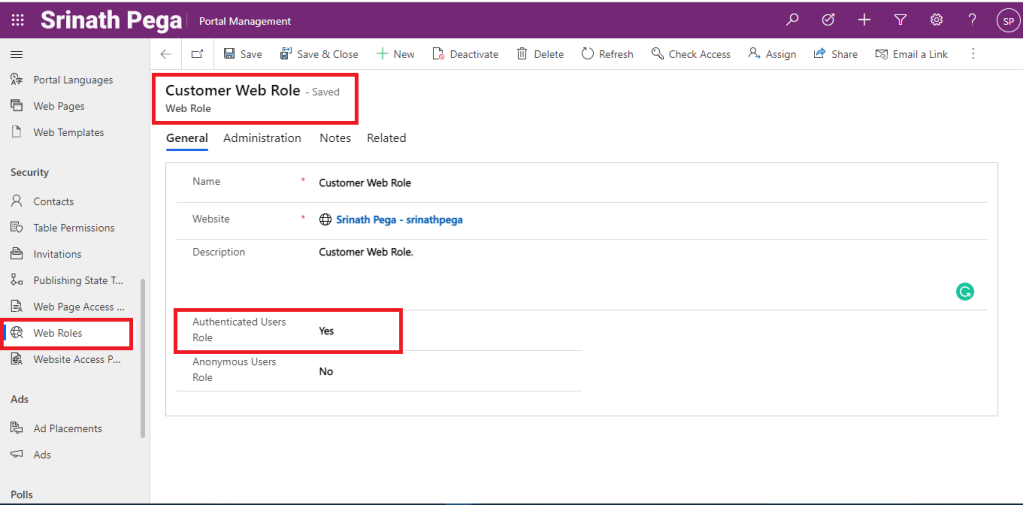Toggle the Authenticated Users Role value Yes
1023x505 pixels.
(x=327, y=331)
